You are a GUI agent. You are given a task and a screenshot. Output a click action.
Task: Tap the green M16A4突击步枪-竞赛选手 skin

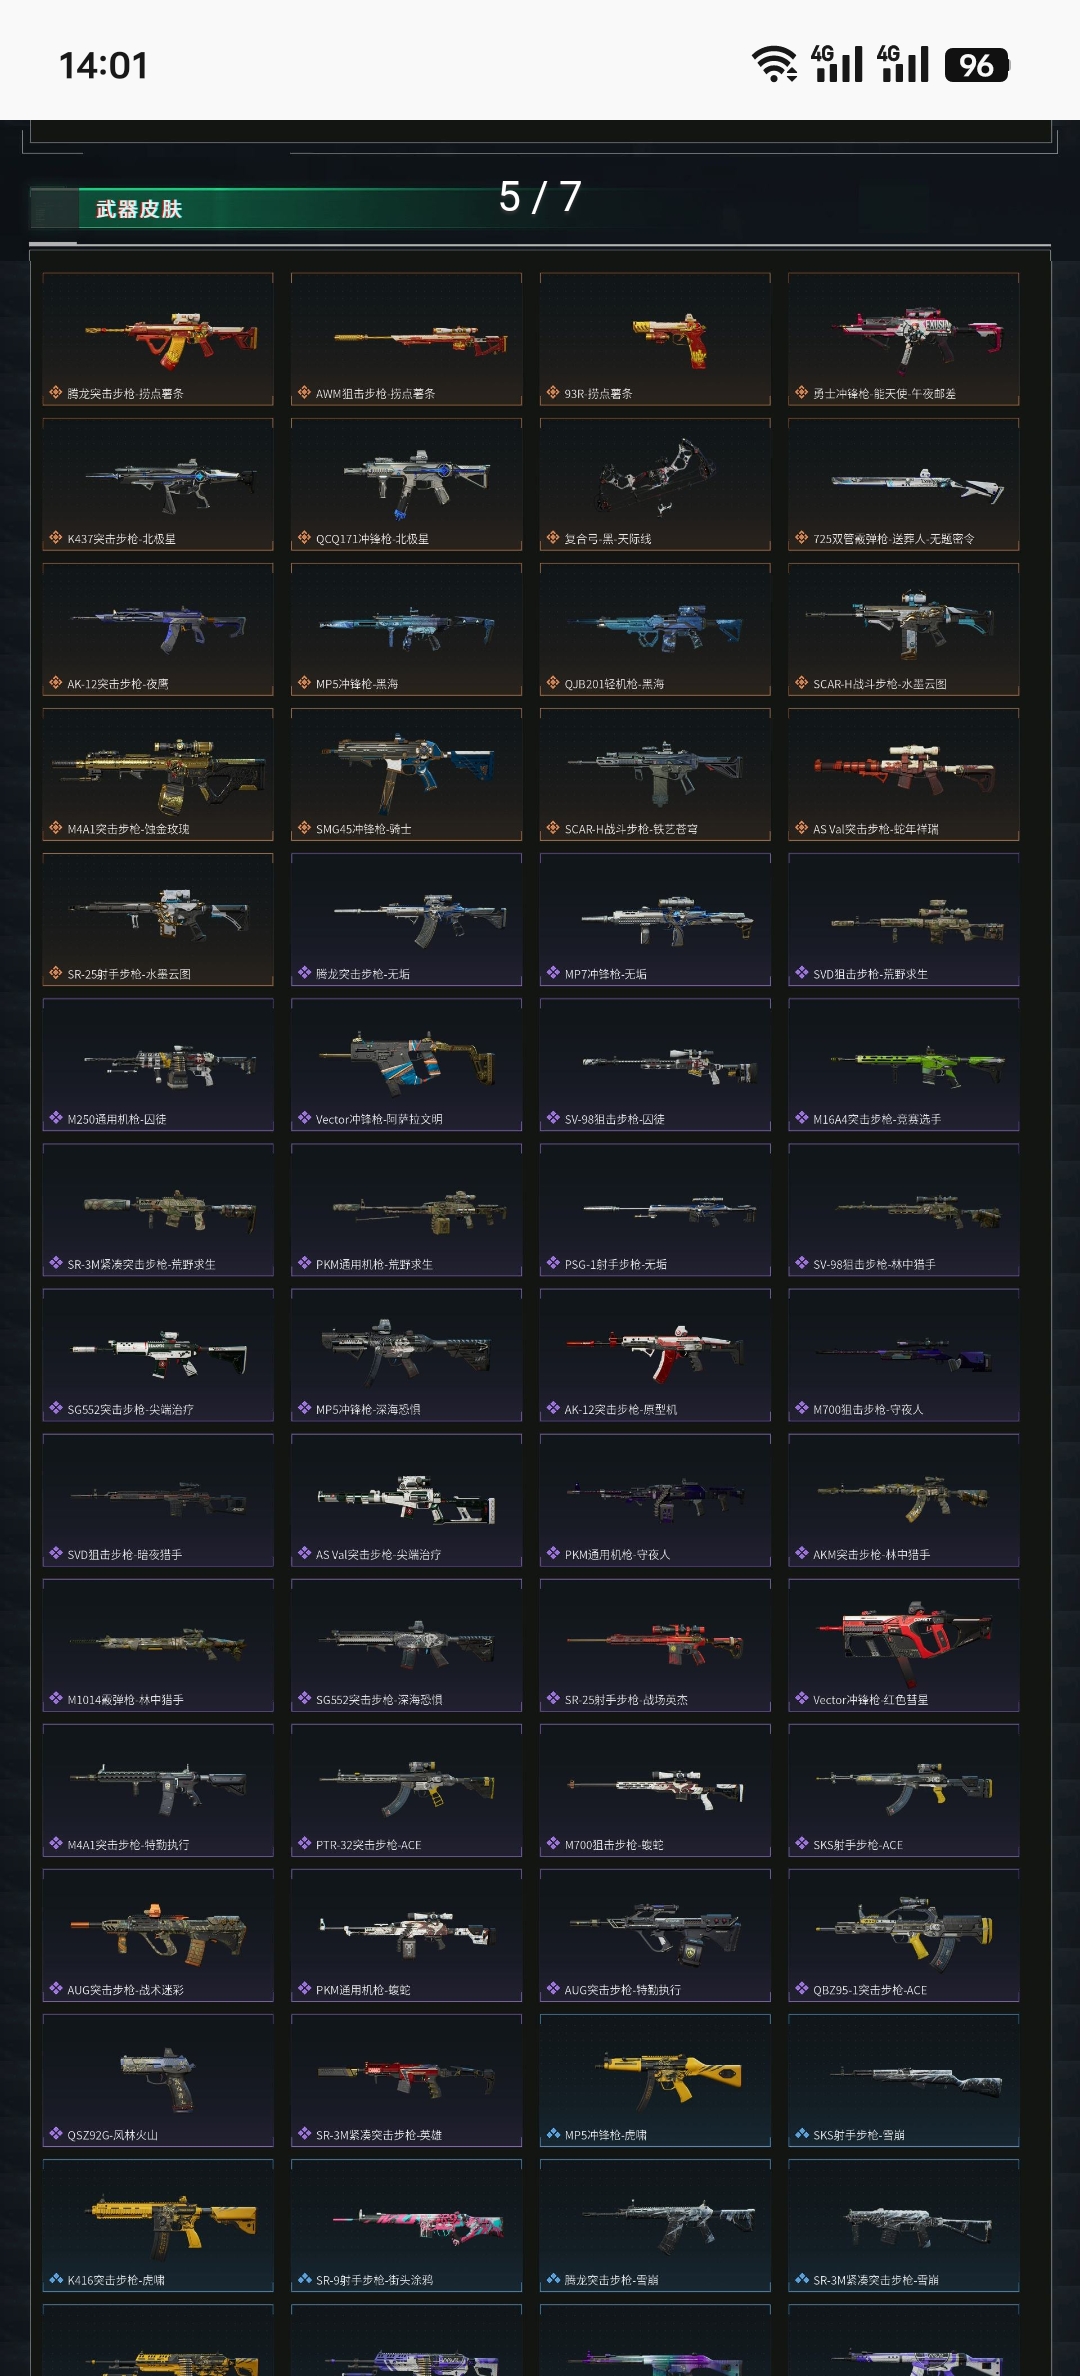point(904,1064)
